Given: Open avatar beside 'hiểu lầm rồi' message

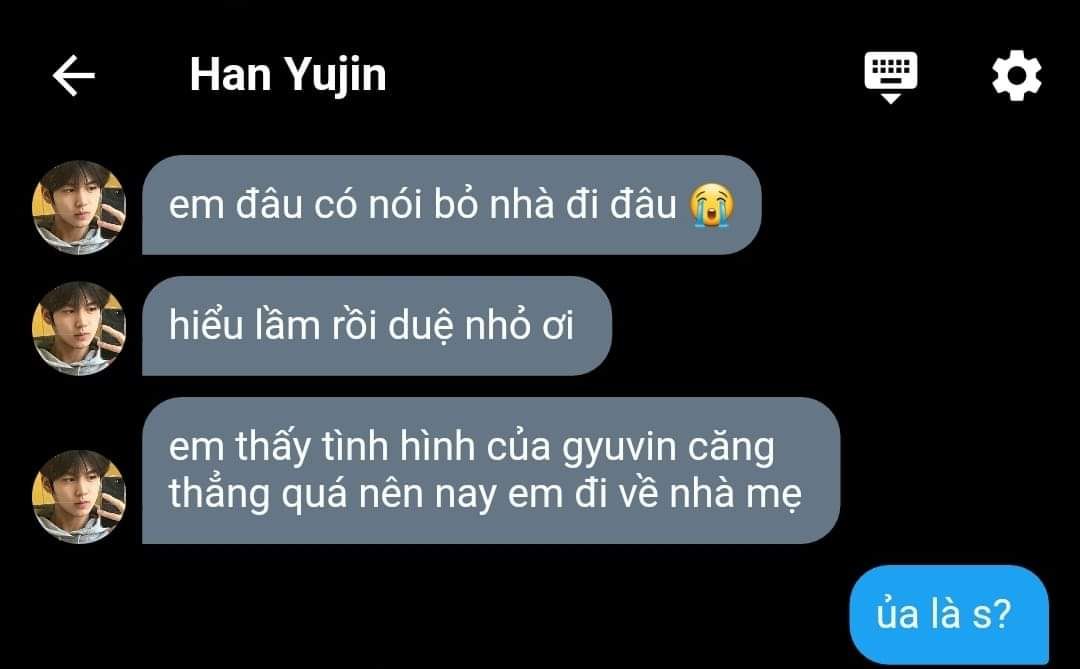Looking at the screenshot, I should point(79,328).
